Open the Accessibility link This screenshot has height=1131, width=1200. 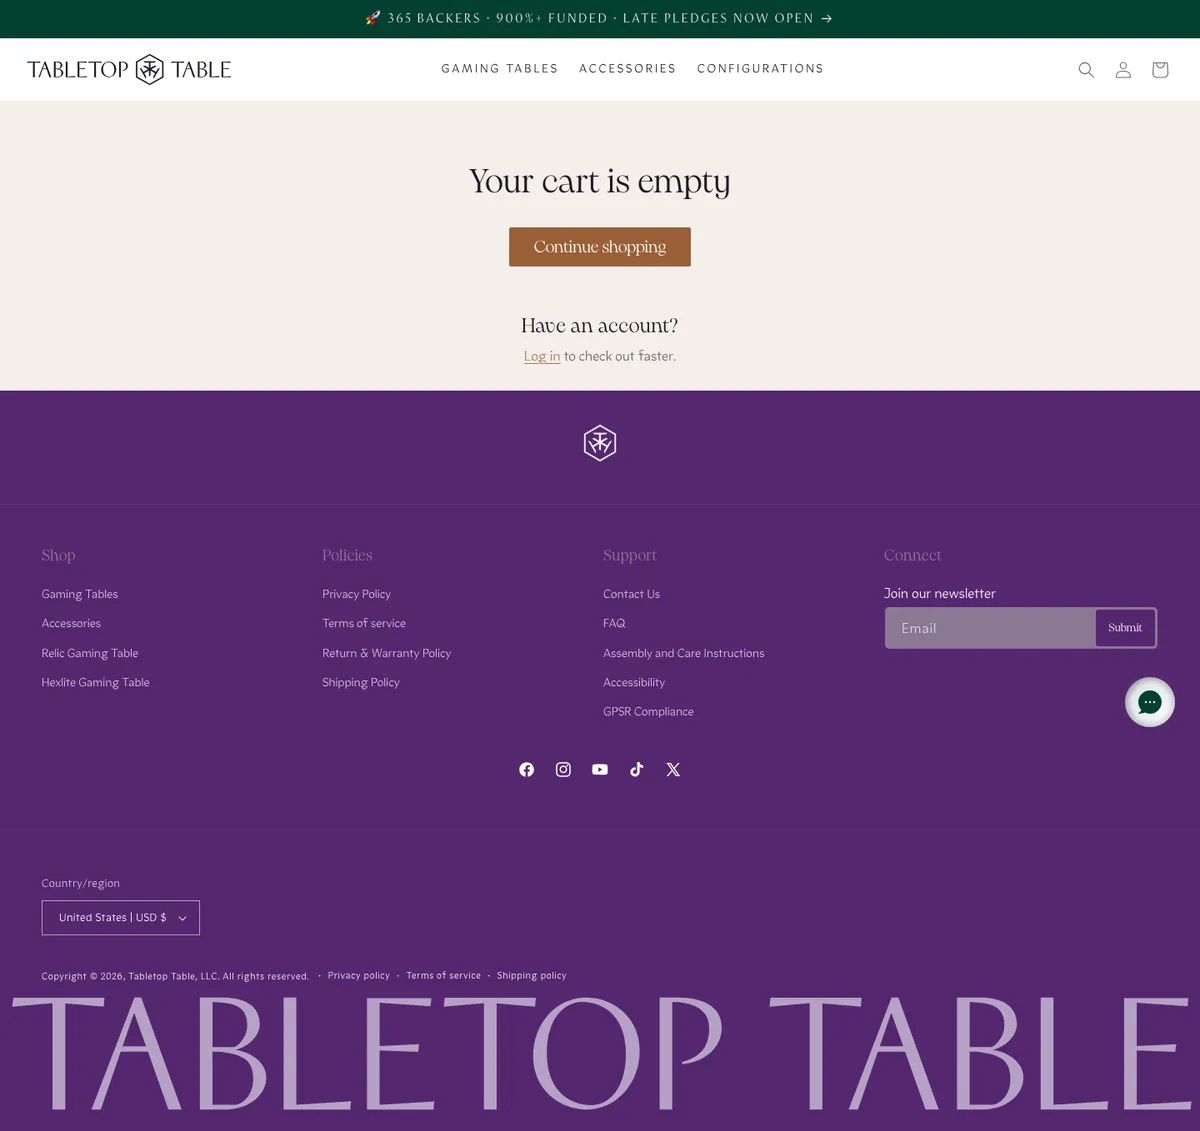click(634, 682)
